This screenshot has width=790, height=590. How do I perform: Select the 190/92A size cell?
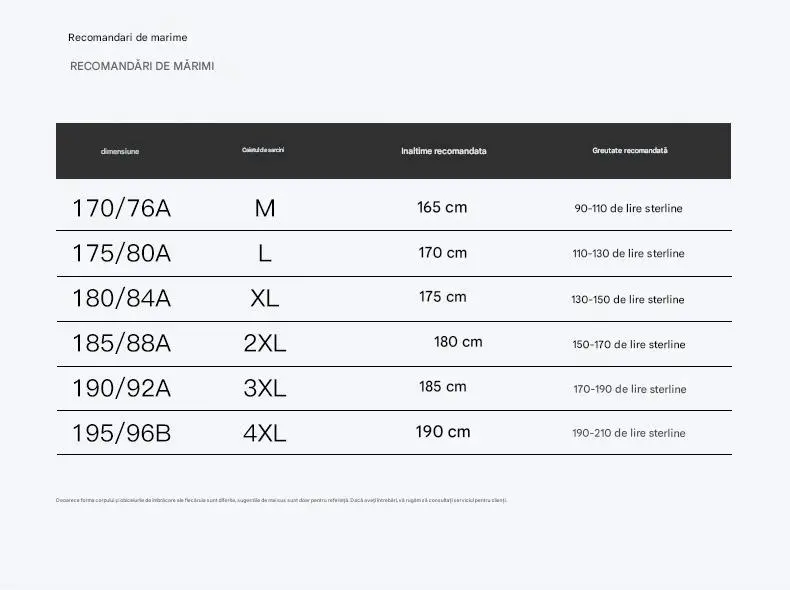click(121, 388)
